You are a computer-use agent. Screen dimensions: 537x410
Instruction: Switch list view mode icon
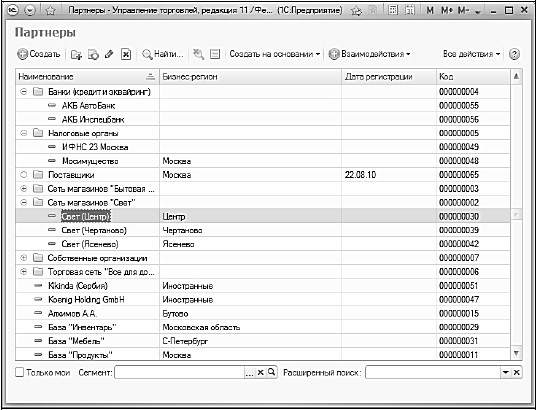click(215, 54)
